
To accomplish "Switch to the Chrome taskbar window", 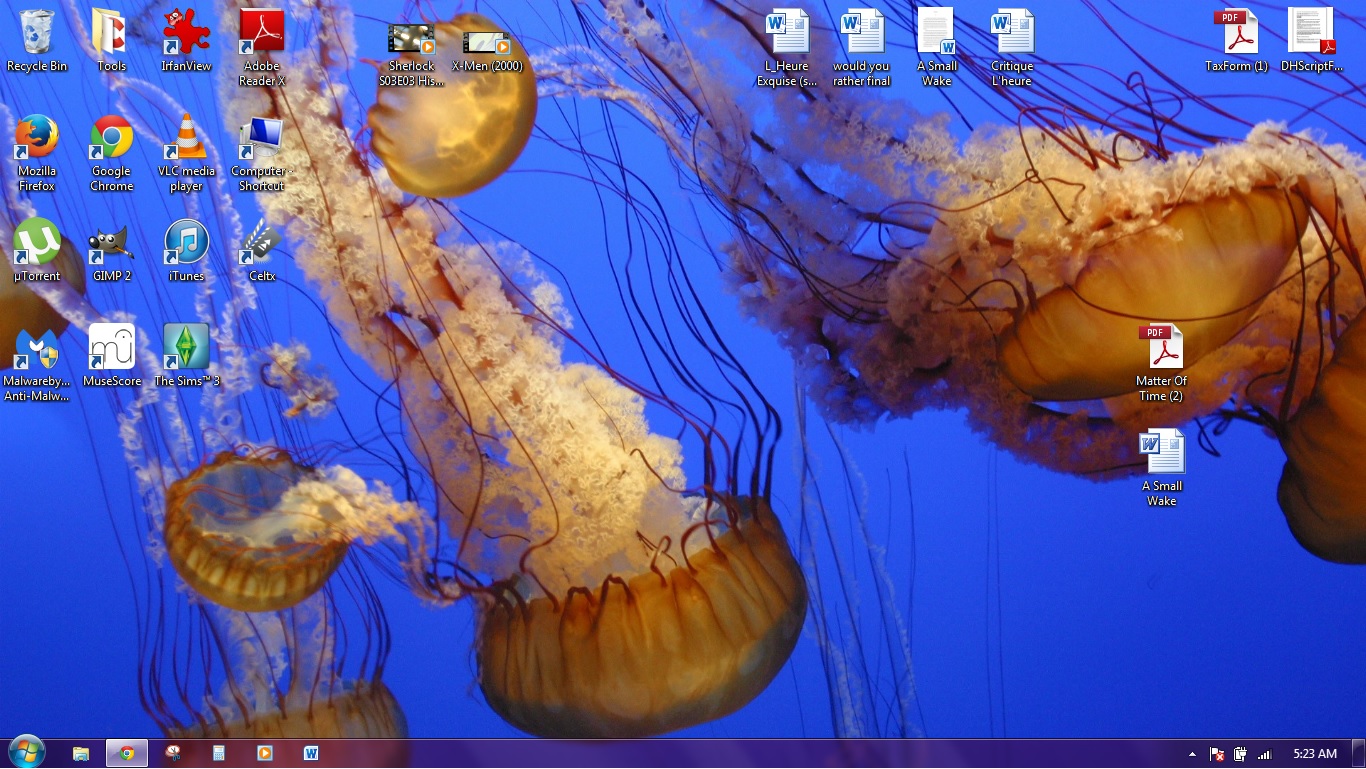I will pyautogui.click(x=127, y=753).
